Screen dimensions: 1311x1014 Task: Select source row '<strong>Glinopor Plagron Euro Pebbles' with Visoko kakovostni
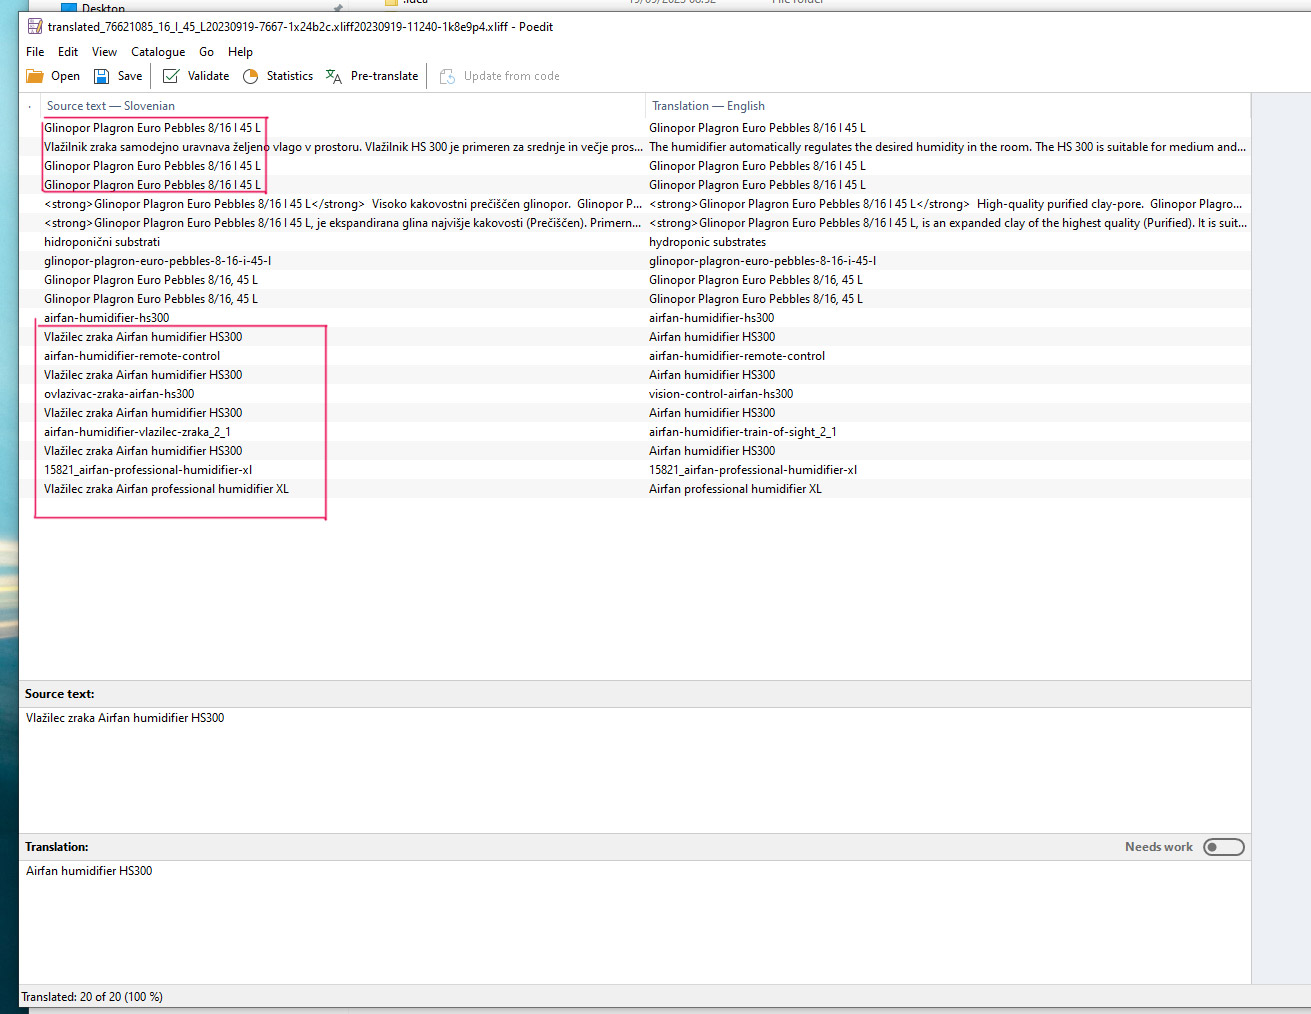point(343,204)
